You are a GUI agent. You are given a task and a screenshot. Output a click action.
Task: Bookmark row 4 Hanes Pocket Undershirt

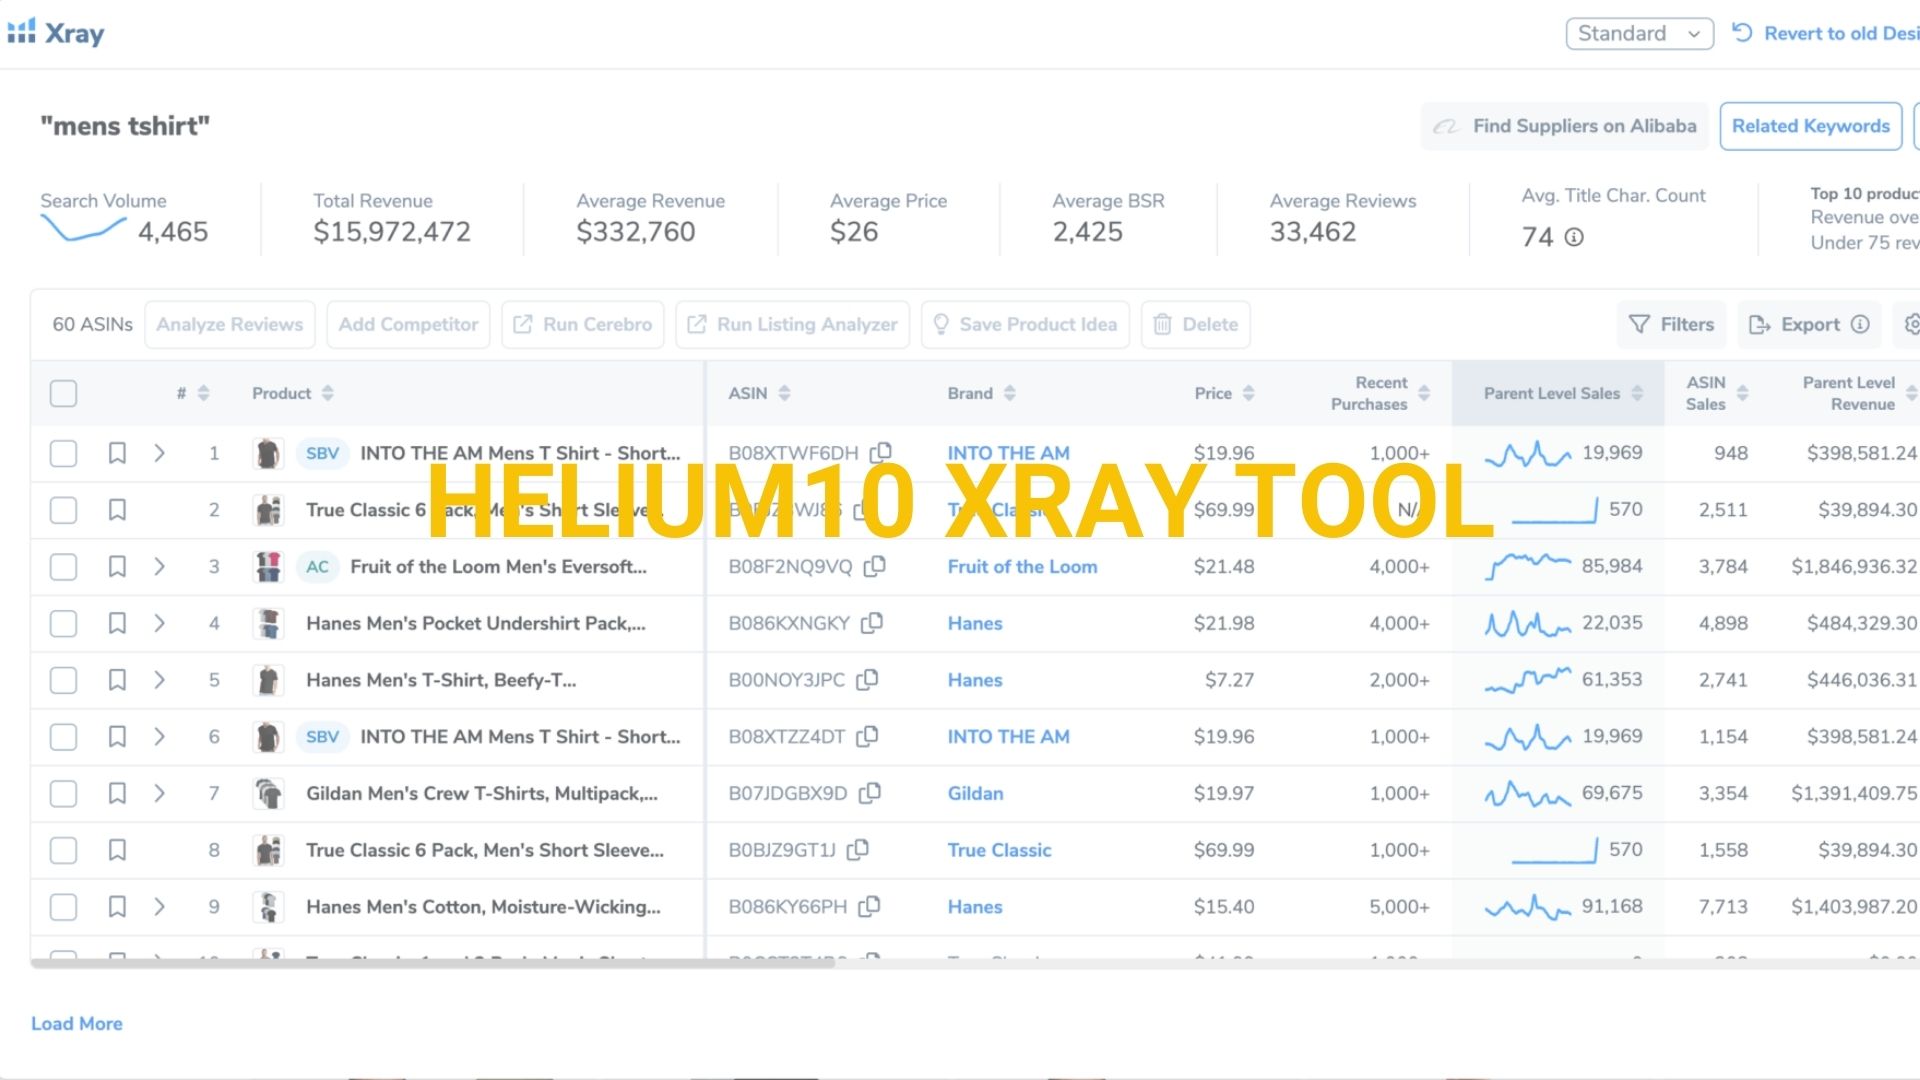click(x=117, y=623)
